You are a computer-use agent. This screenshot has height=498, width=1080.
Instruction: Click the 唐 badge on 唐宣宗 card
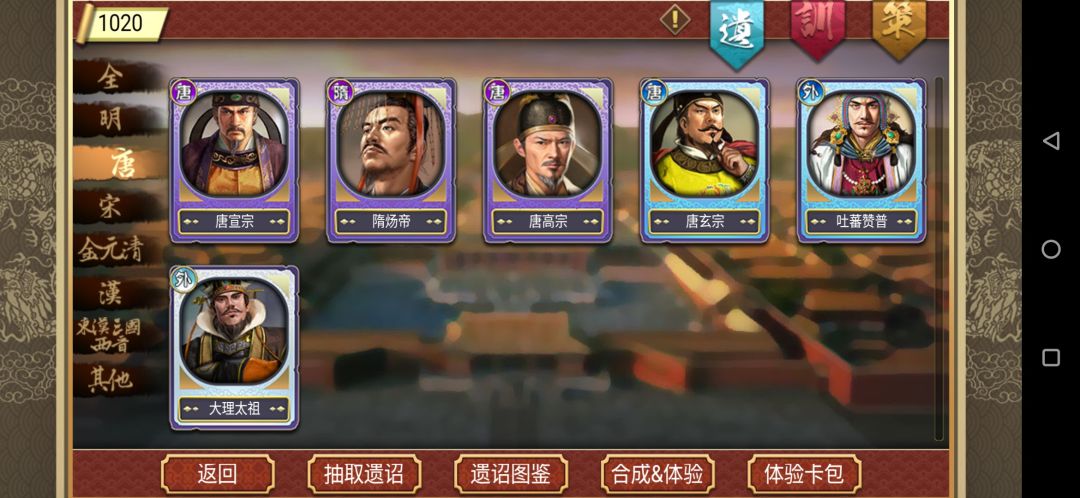pyautogui.click(x=184, y=92)
